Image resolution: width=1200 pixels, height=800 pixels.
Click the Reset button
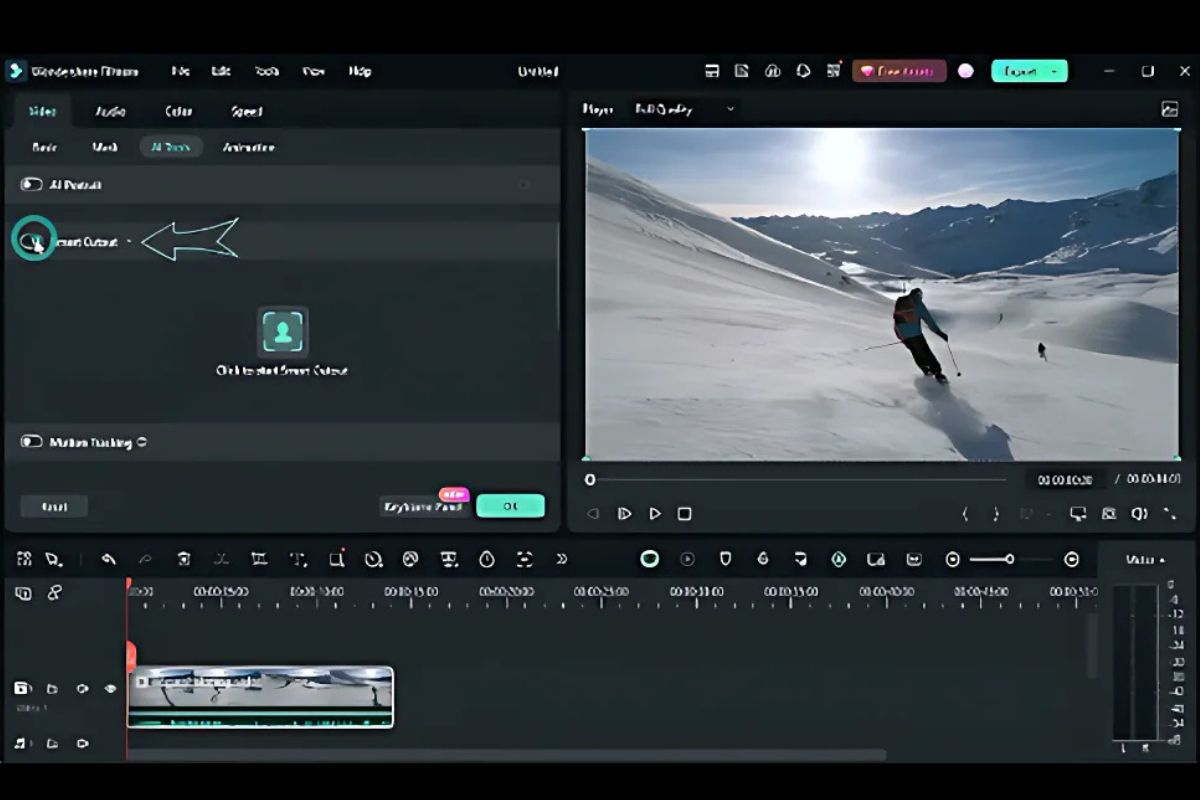[x=54, y=506]
